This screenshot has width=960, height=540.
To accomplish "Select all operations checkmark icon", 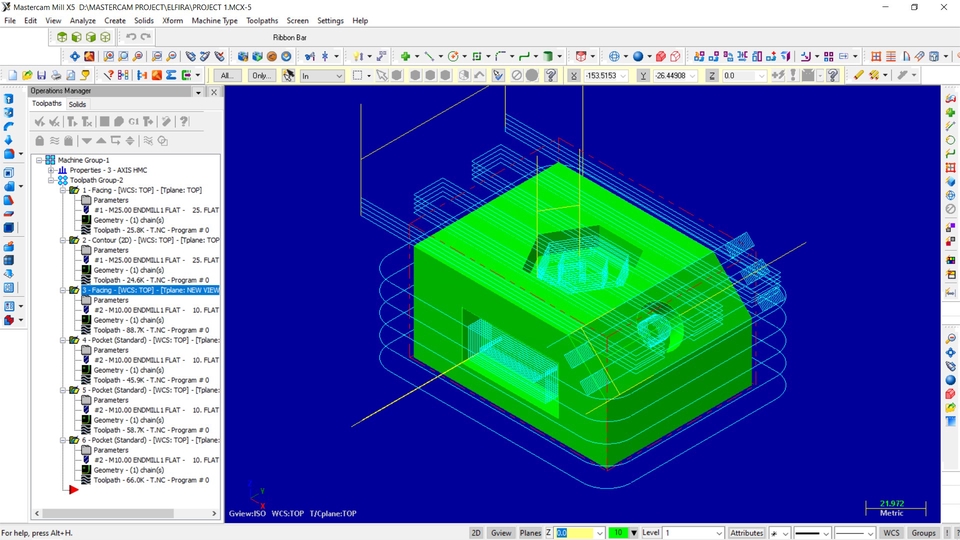I will (x=40, y=122).
